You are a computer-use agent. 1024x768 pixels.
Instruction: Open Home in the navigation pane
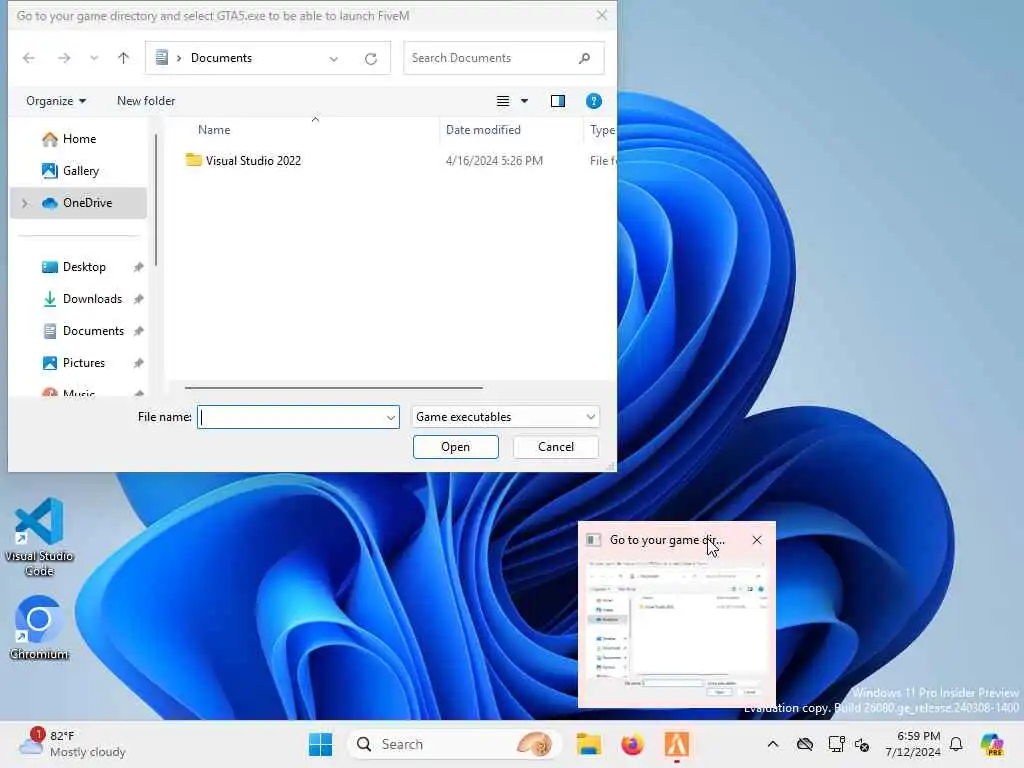79,139
